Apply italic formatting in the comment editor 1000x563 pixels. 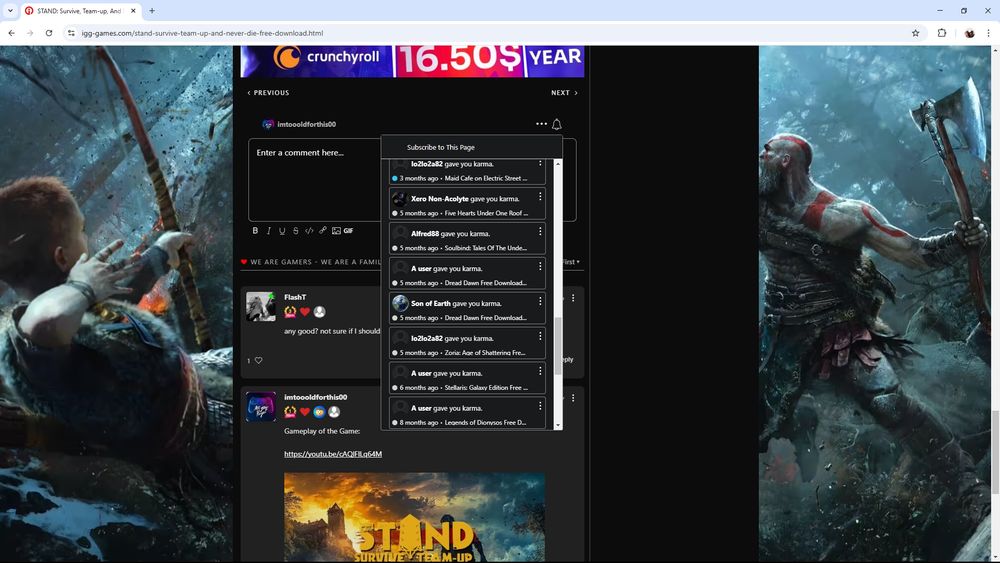click(268, 231)
